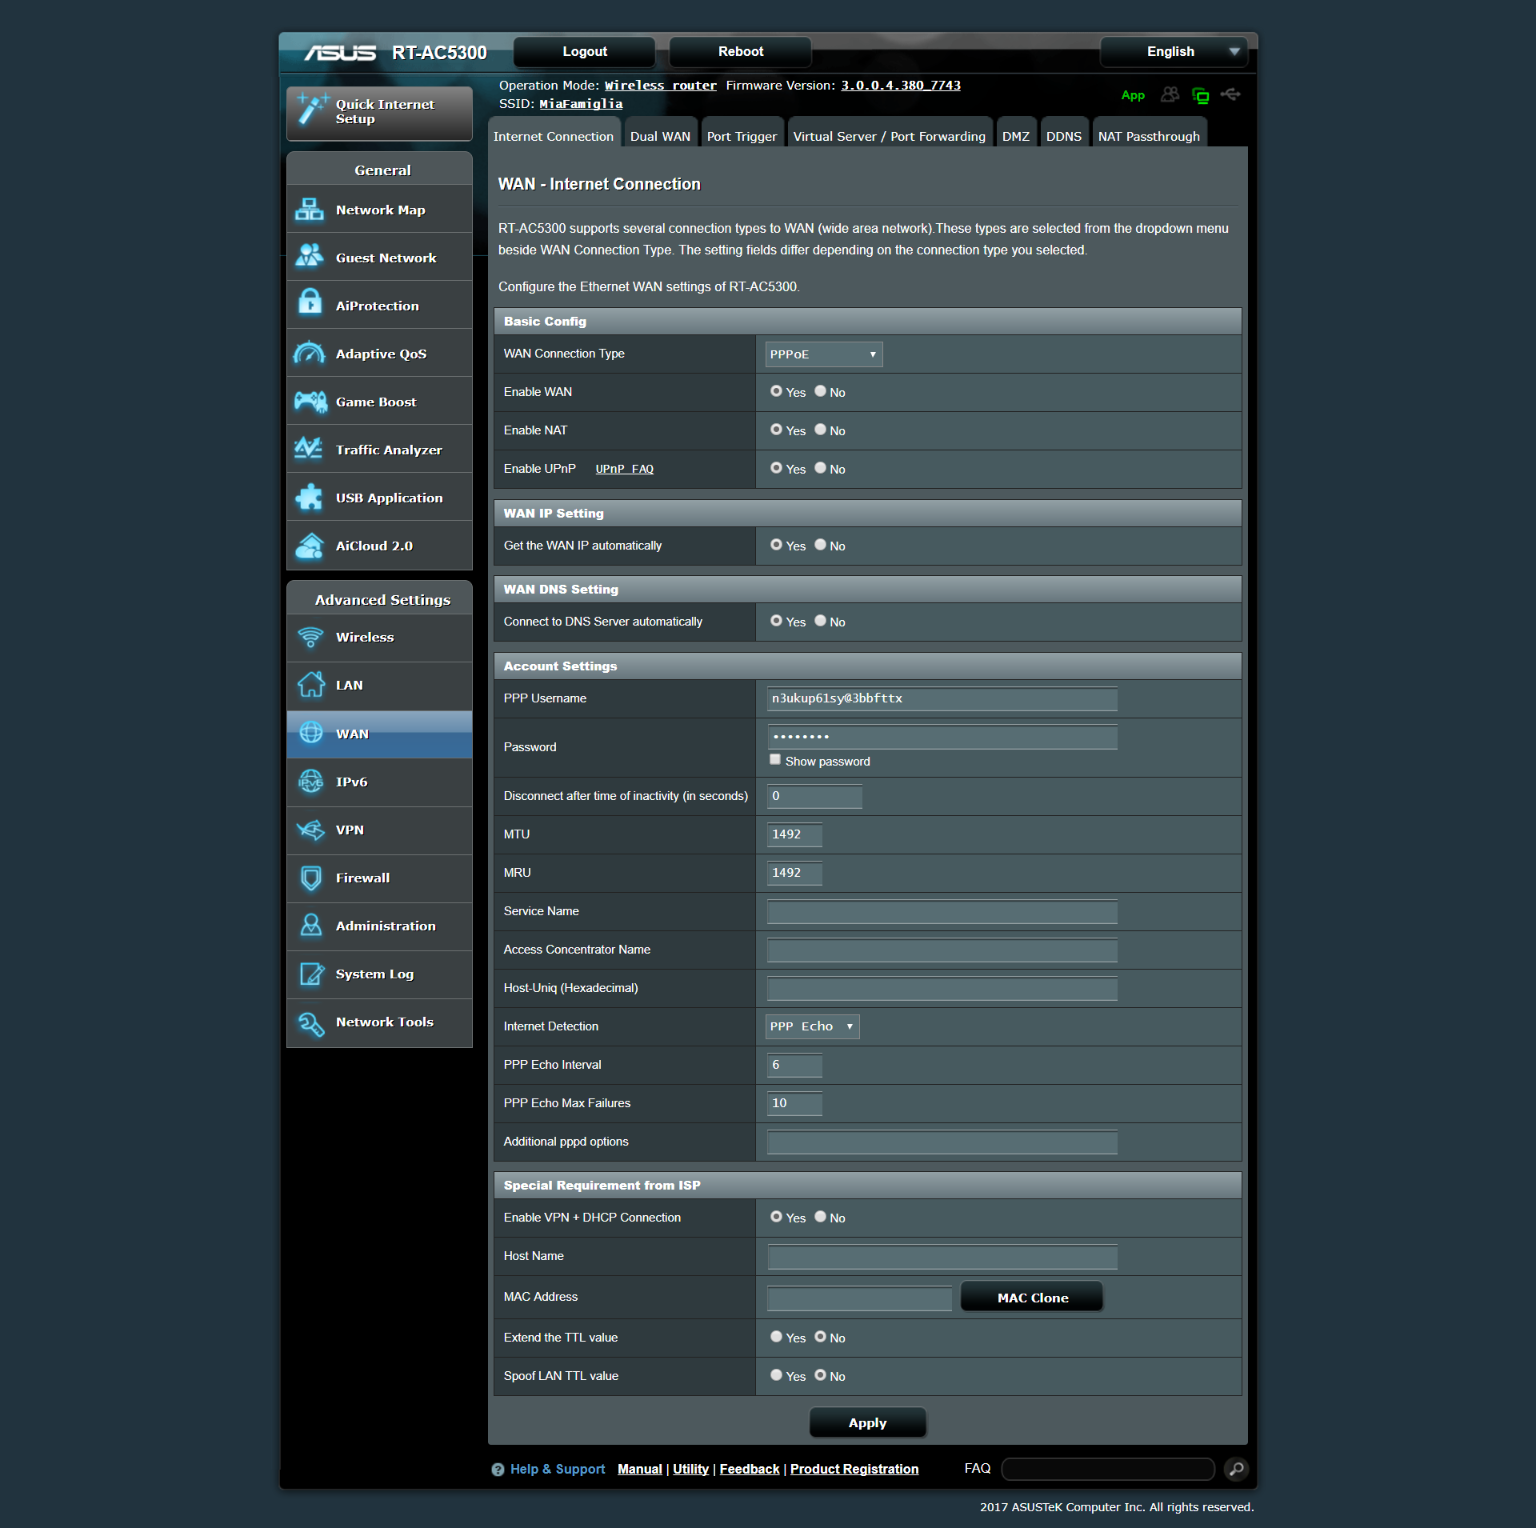
Task: Click the Logout button
Action: pyautogui.click(x=584, y=52)
